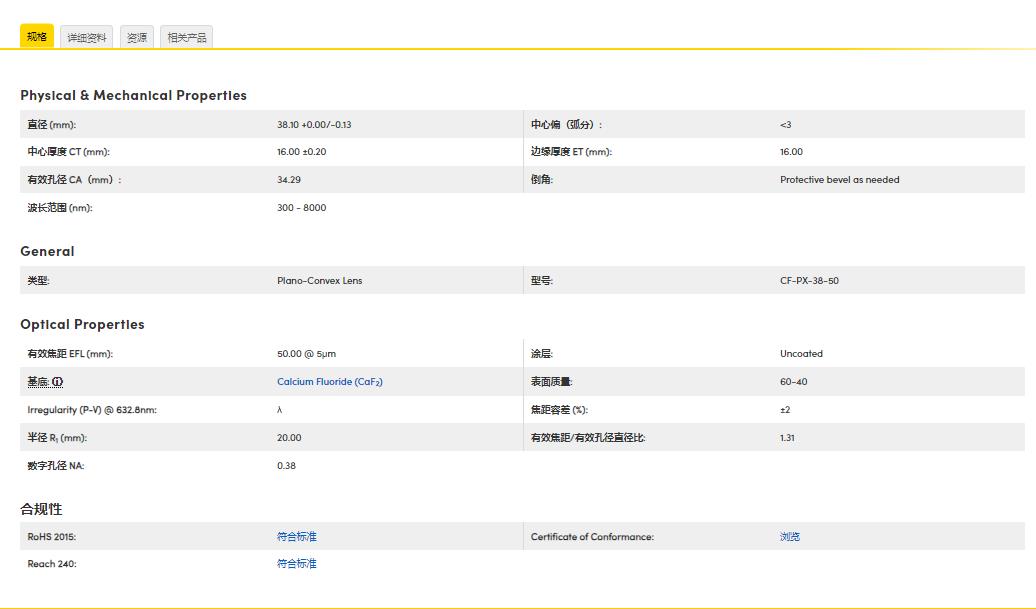1036x609 pixels.
Task: Go to the 相关产品 tab
Action: pyautogui.click(x=187, y=38)
